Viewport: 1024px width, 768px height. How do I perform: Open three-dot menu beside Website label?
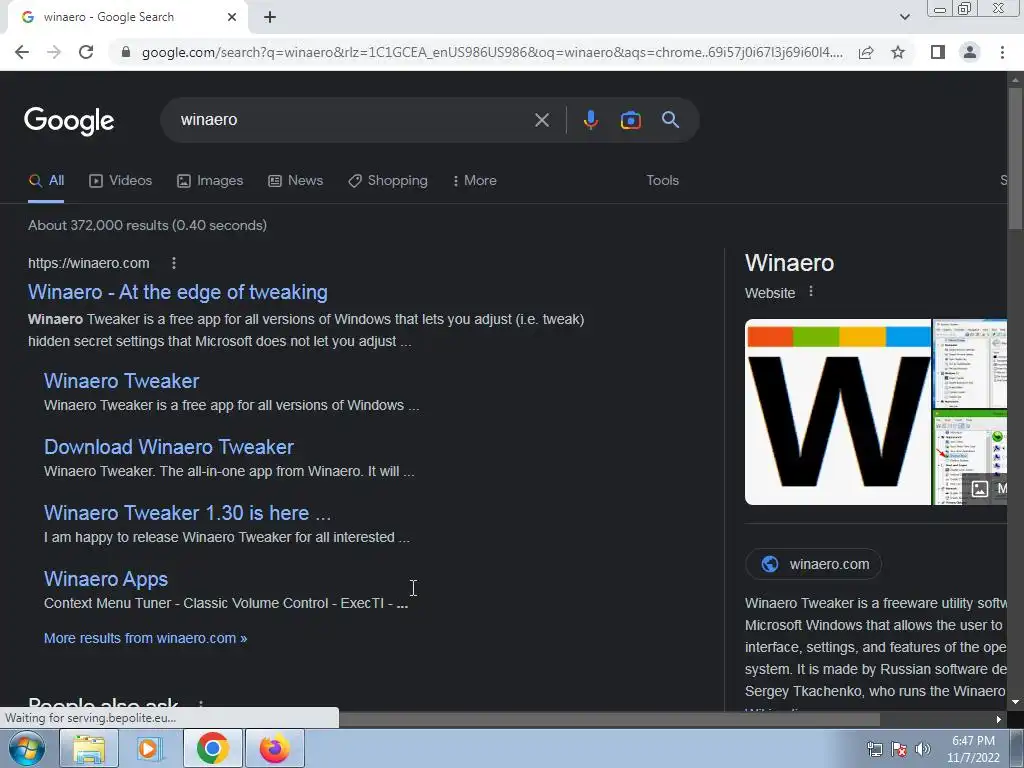click(811, 292)
